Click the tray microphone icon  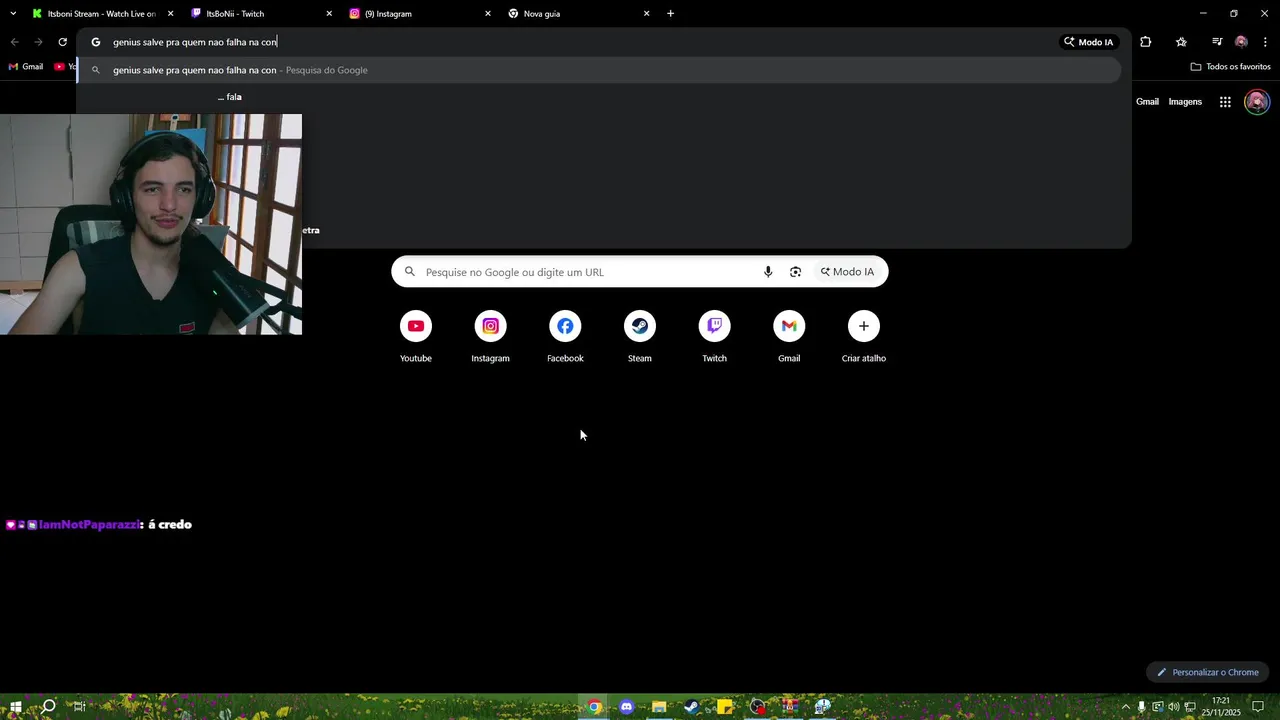pos(1141,707)
